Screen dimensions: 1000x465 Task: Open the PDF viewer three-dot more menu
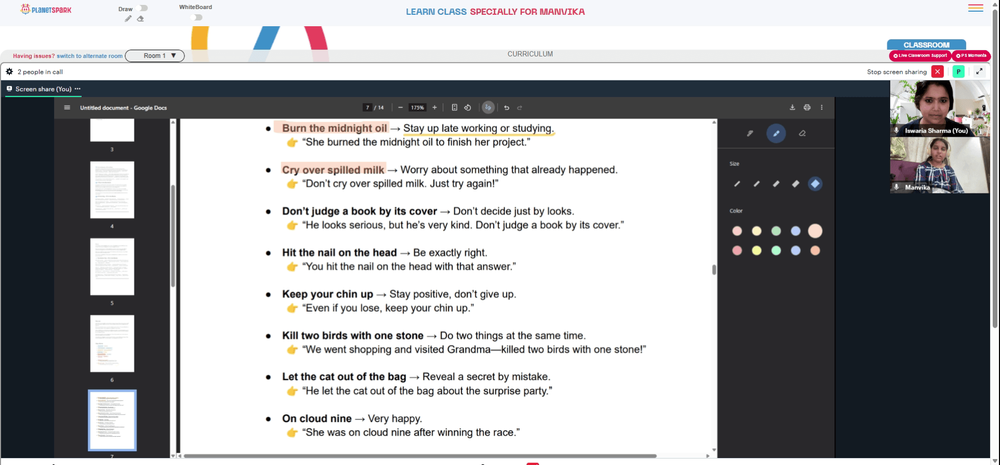coord(821,108)
